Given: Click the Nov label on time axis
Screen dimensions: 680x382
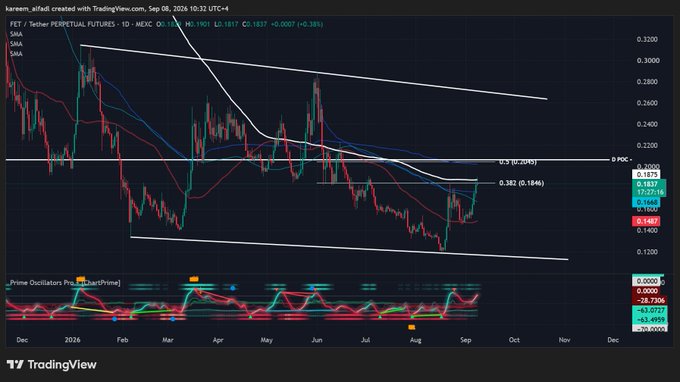Looking at the screenshot, I should (x=564, y=340).
